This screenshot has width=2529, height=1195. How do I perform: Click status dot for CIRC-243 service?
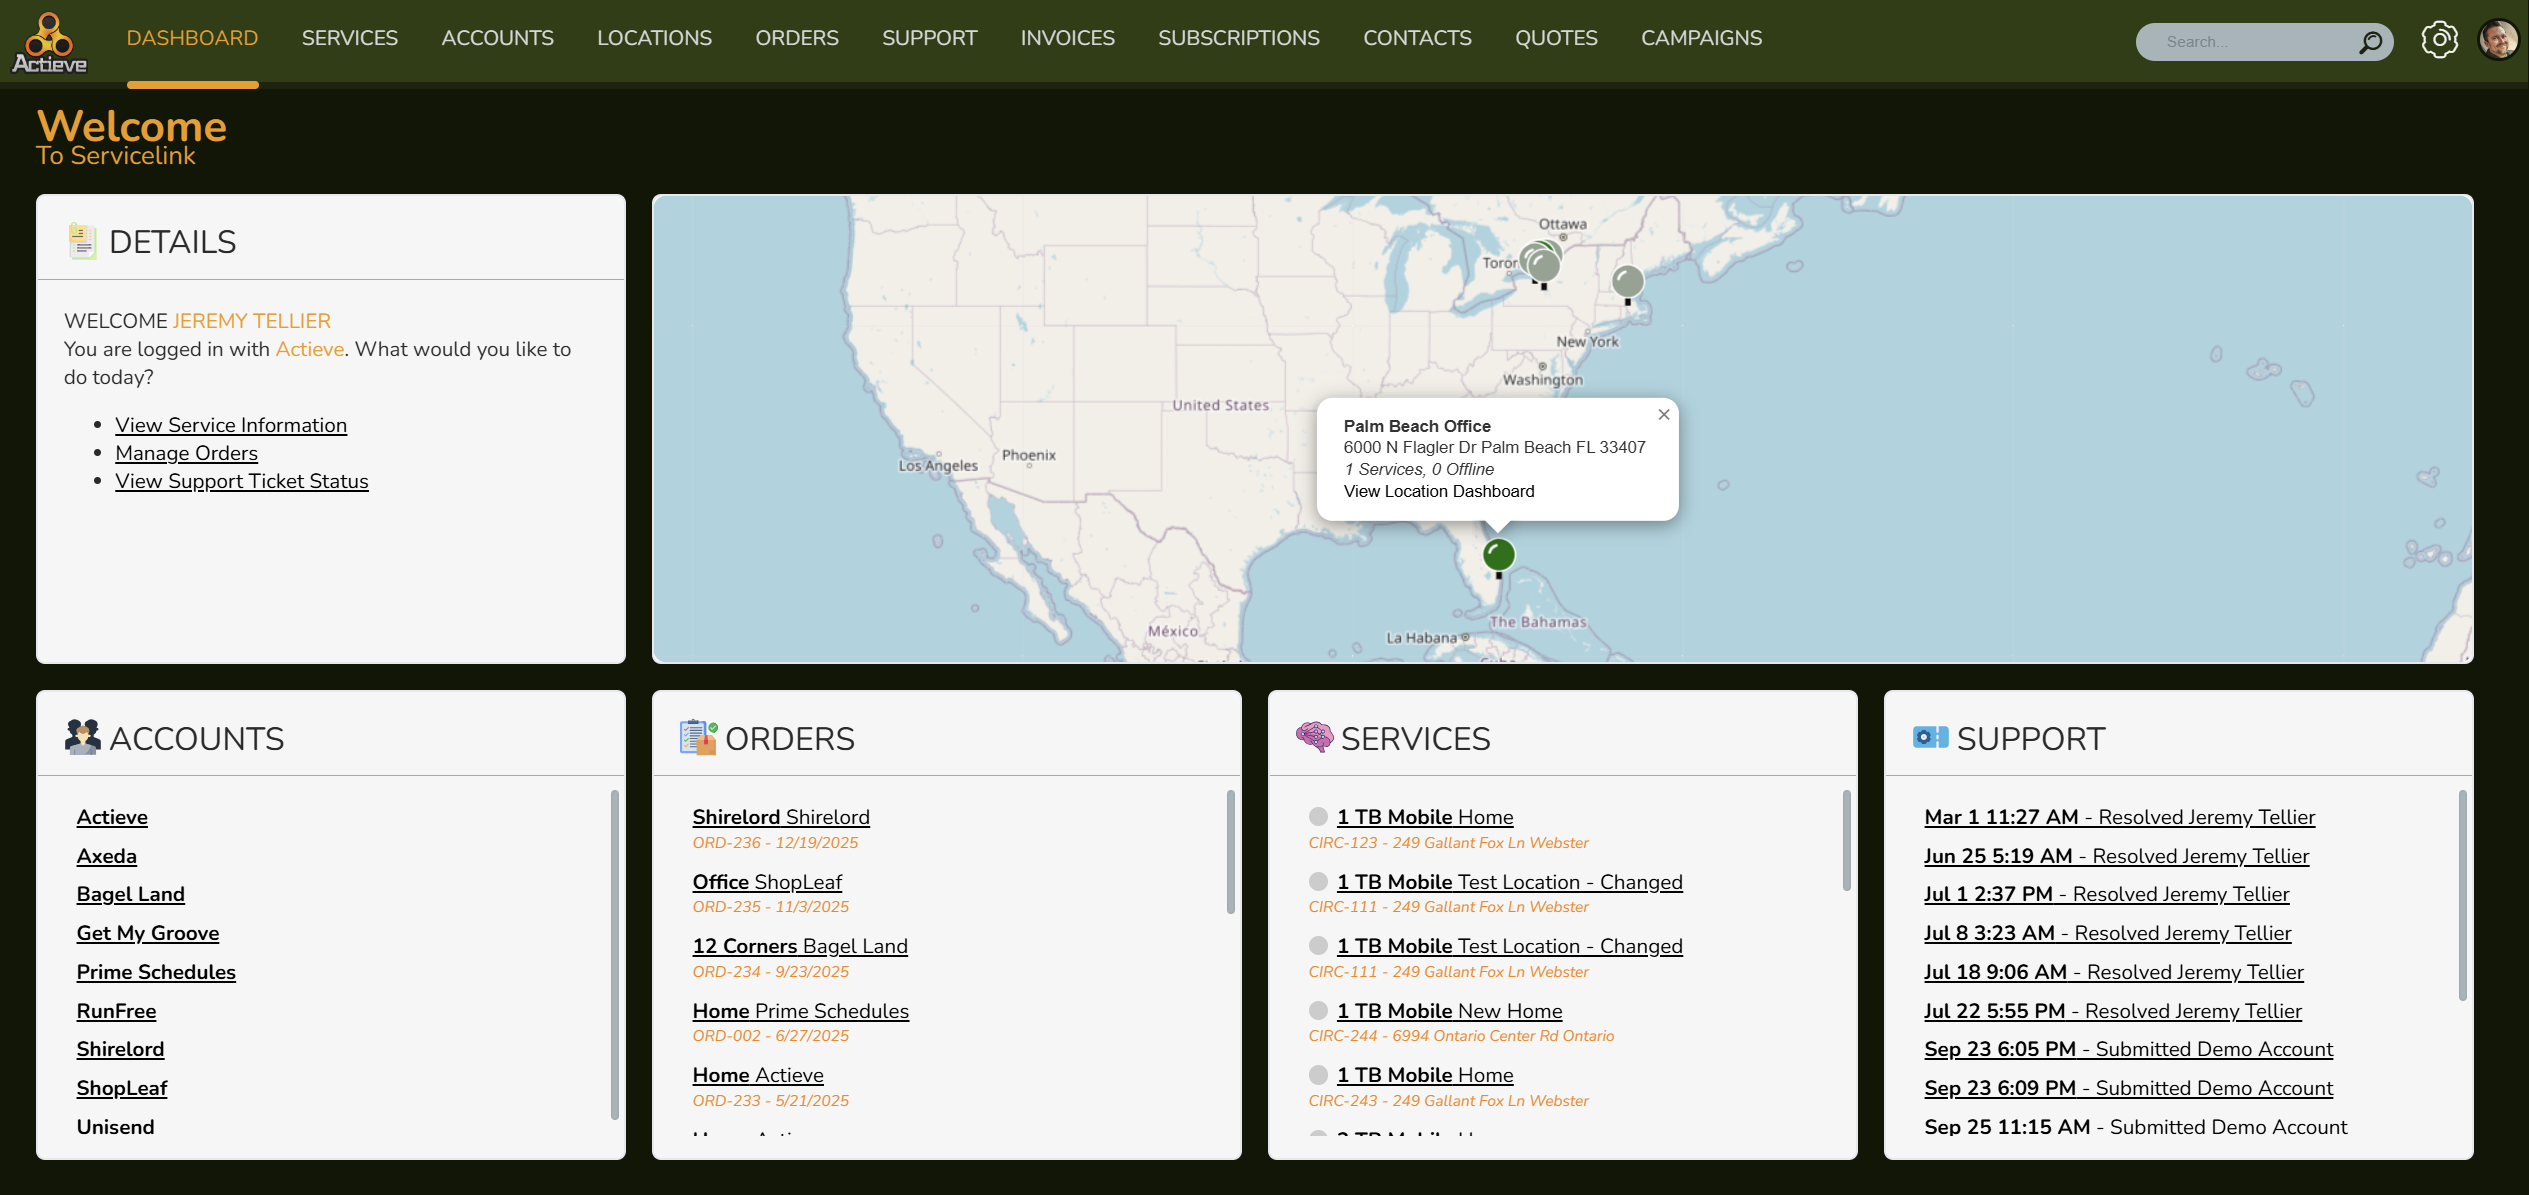coord(1318,1075)
